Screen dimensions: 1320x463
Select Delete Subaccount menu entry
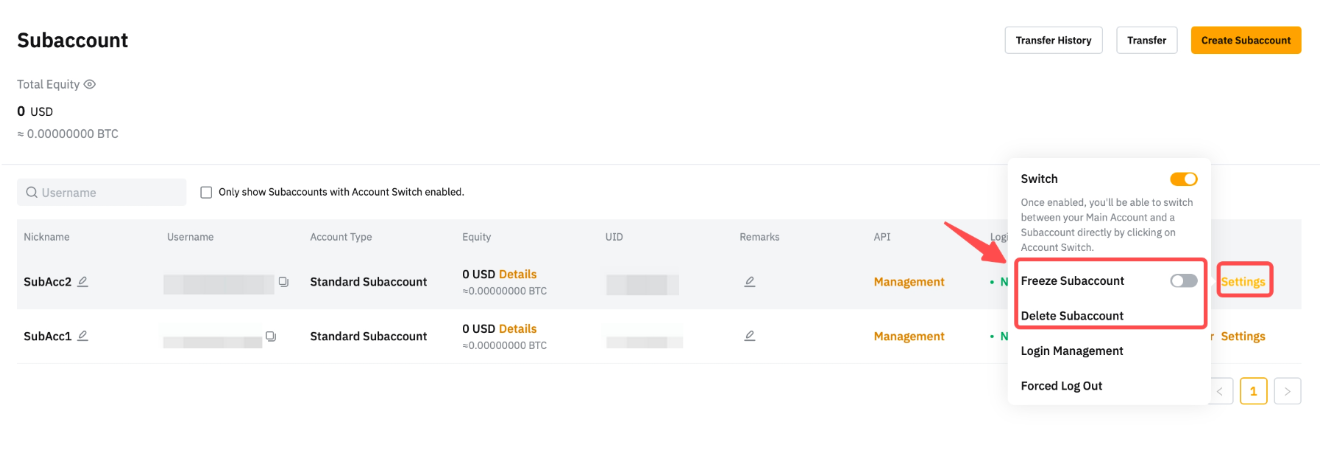point(1072,316)
